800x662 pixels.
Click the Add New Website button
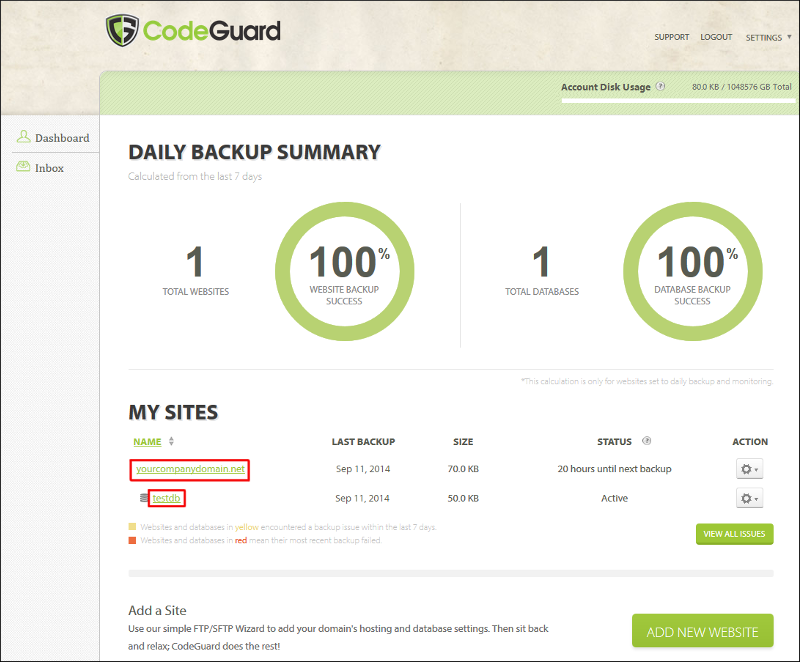pyautogui.click(x=702, y=631)
